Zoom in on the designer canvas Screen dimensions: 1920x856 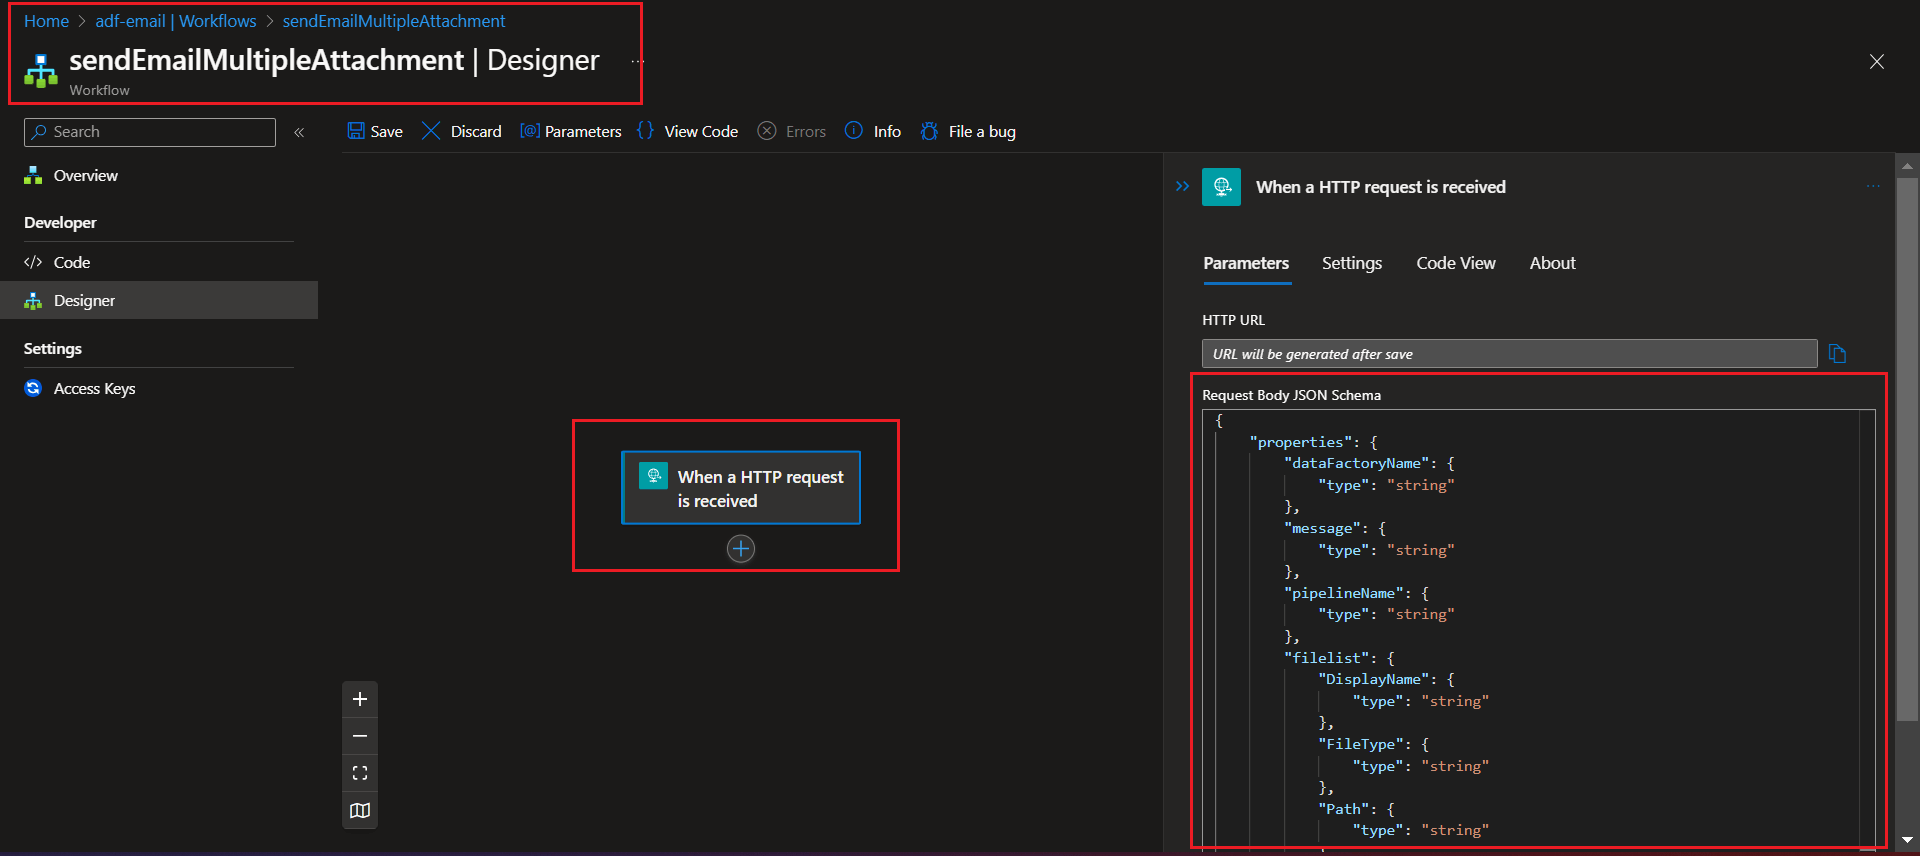pos(360,699)
